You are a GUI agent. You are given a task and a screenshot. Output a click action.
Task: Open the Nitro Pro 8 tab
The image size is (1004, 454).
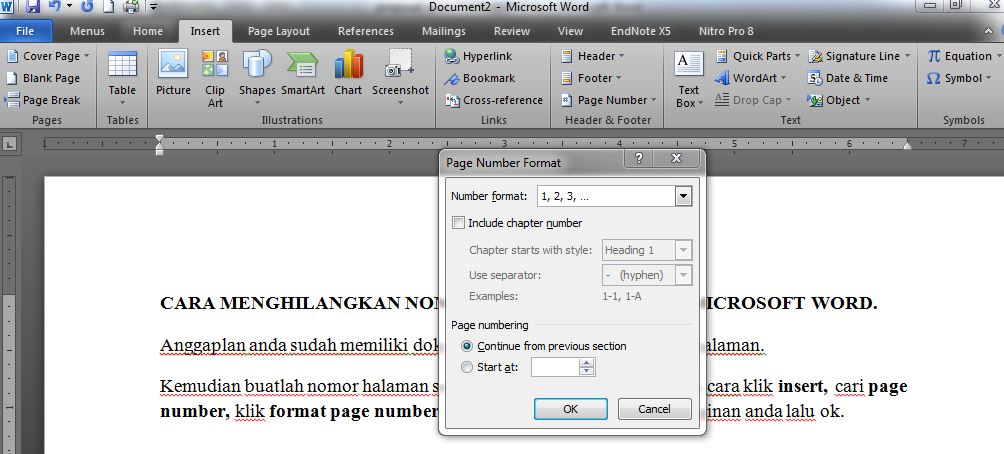tap(726, 31)
